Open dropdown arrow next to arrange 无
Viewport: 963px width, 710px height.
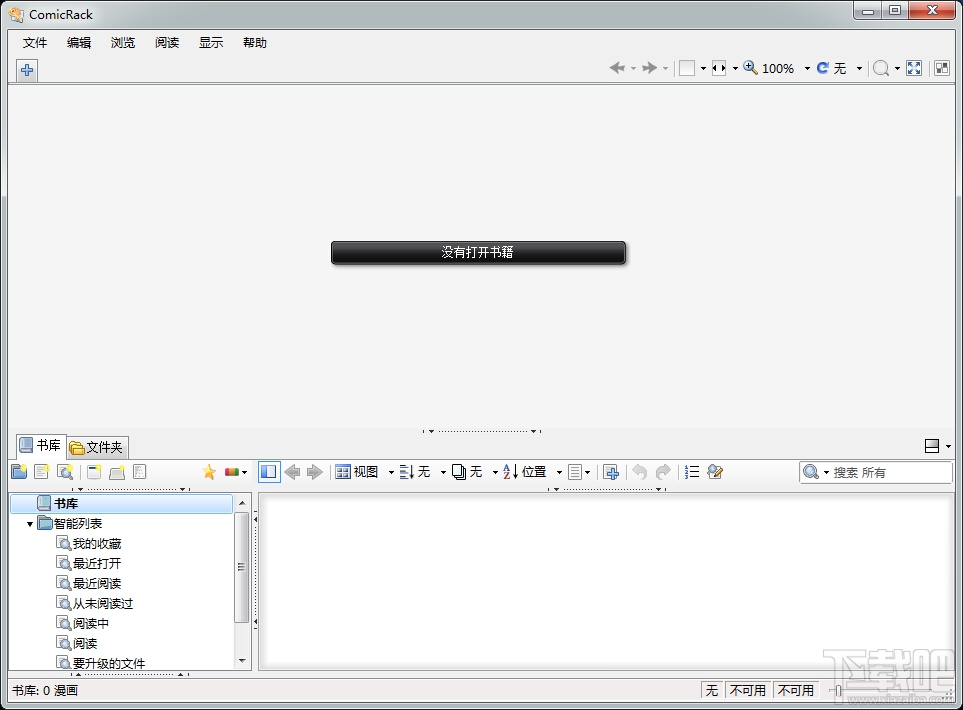pos(443,472)
